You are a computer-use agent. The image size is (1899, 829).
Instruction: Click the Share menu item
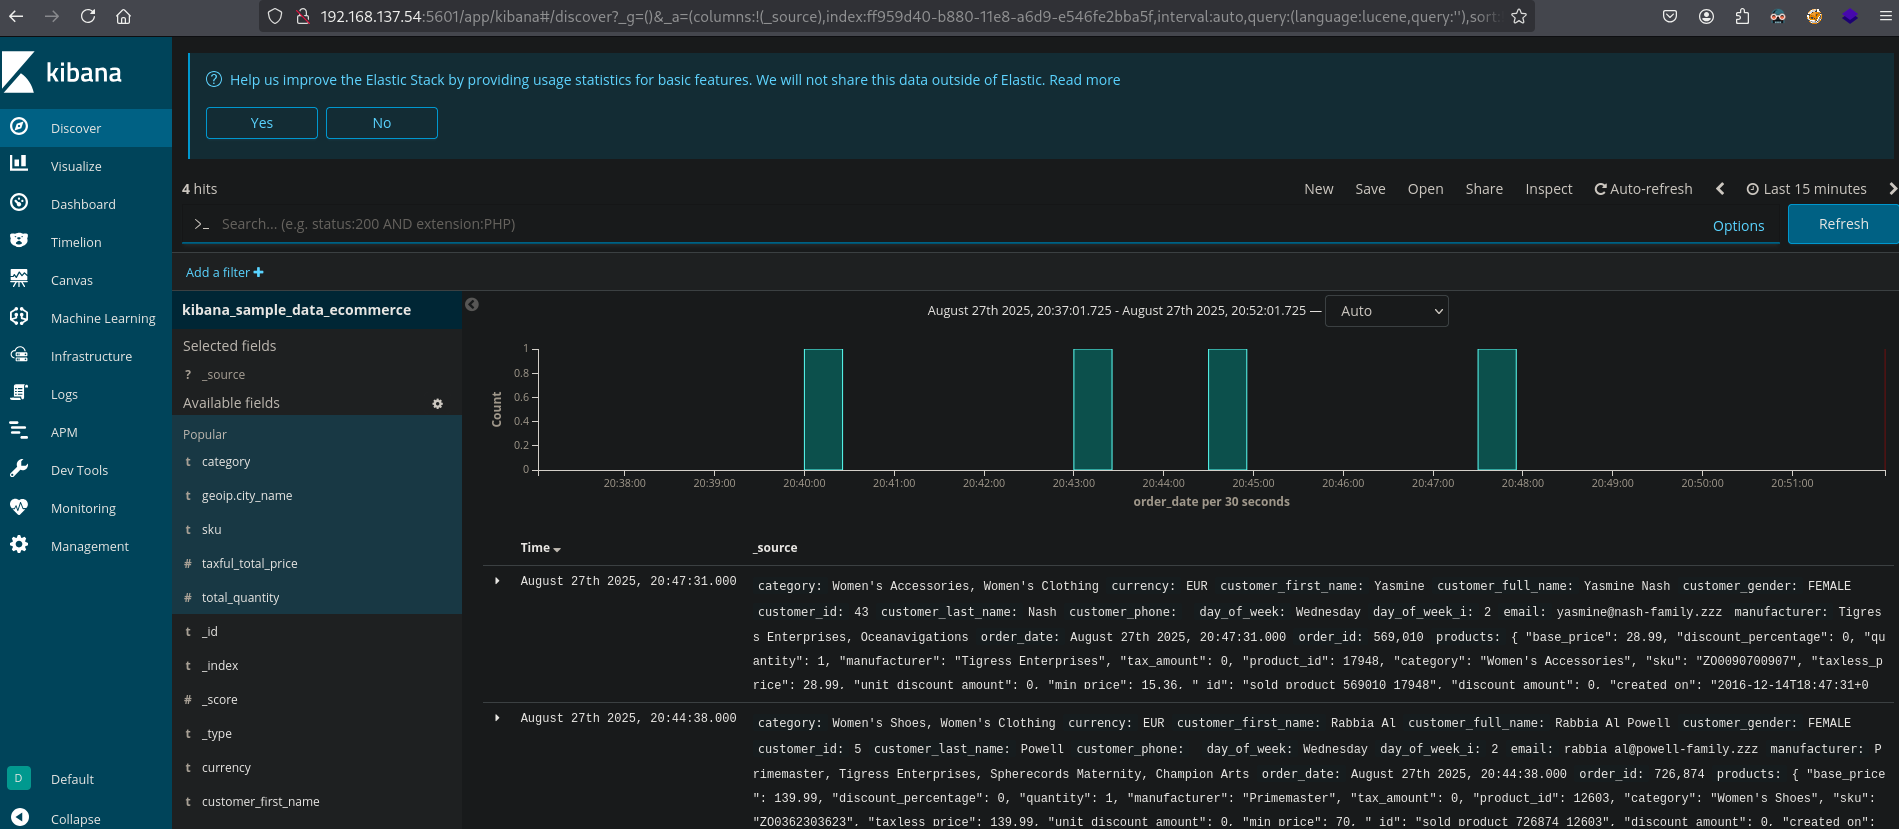(x=1484, y=189)
